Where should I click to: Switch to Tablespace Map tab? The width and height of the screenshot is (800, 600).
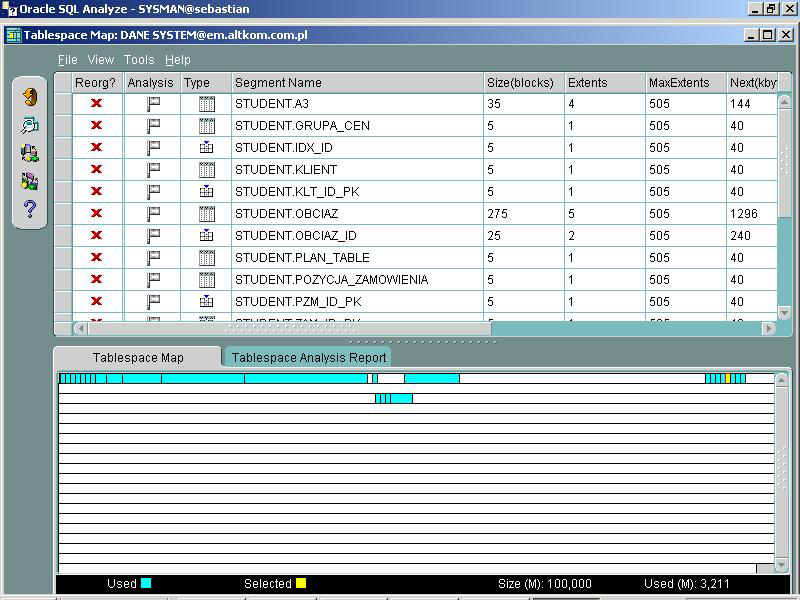138,357
